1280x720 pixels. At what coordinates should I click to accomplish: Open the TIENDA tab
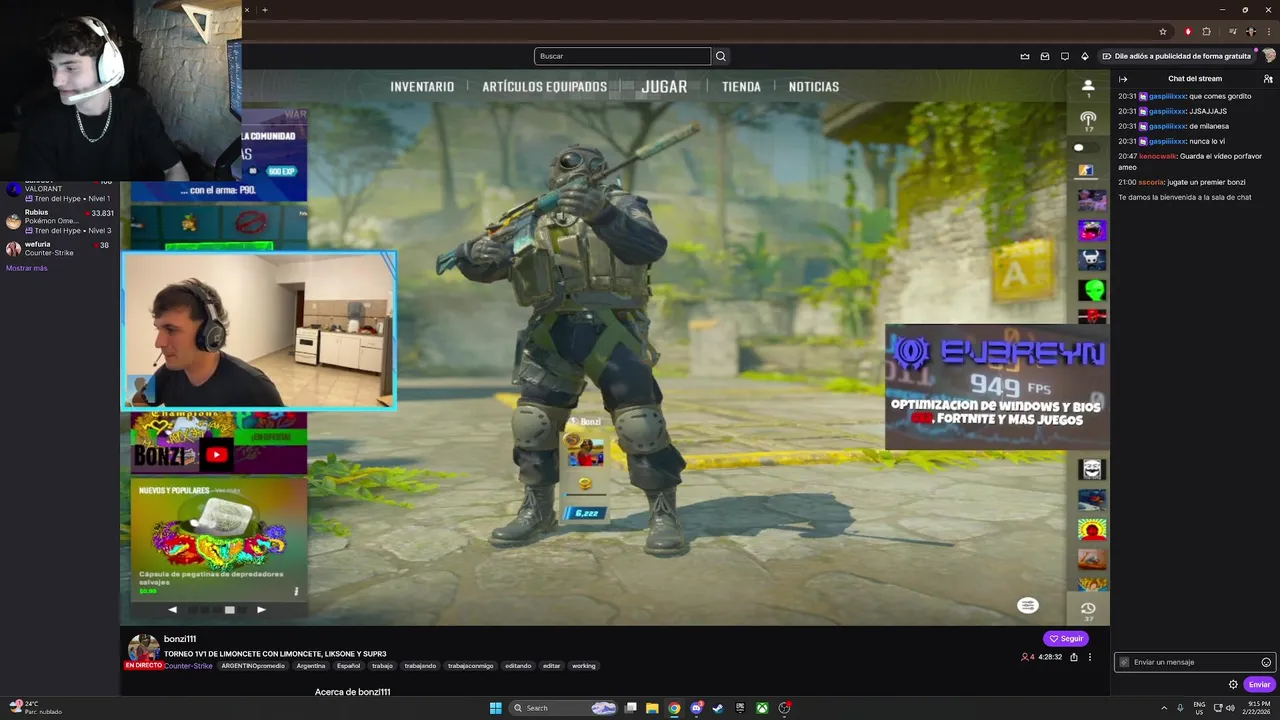(741, 87)
